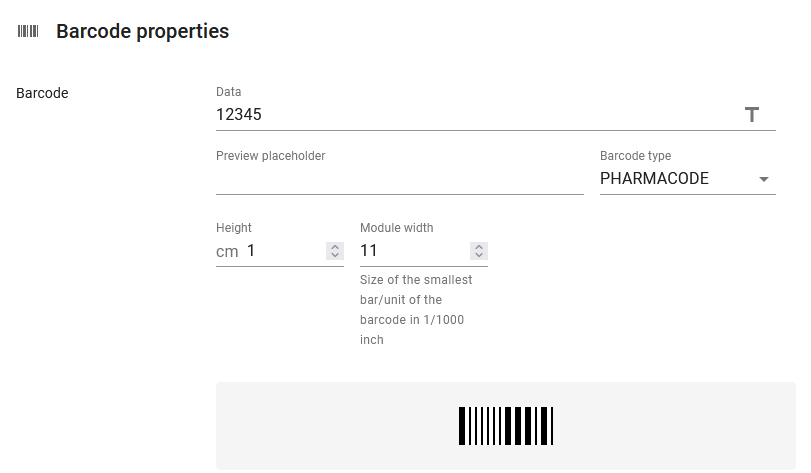Click the generated barcode preview image
Screen dimensions: 811x473
(506, 425)
